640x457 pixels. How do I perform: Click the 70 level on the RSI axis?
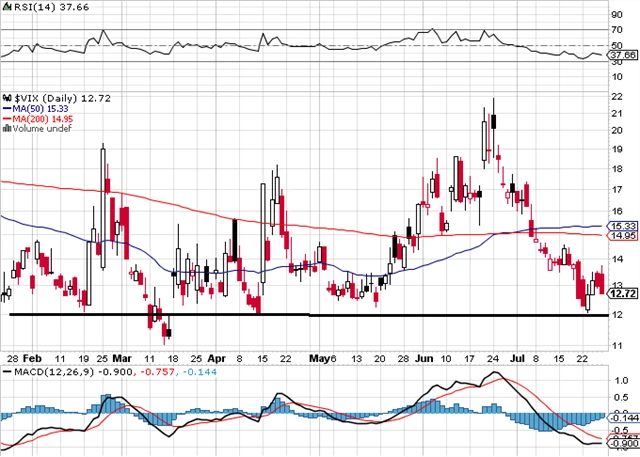coord(617,30)
